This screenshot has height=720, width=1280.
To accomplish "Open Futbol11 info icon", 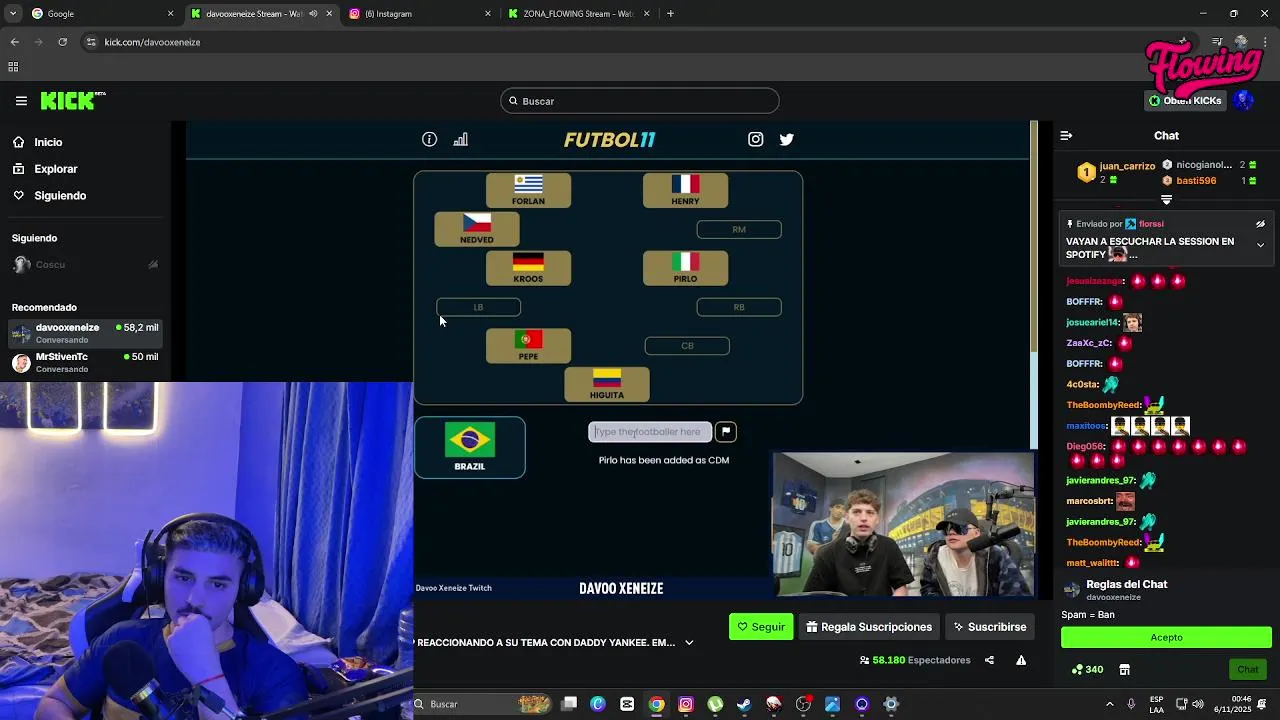I will click(429, 140).
